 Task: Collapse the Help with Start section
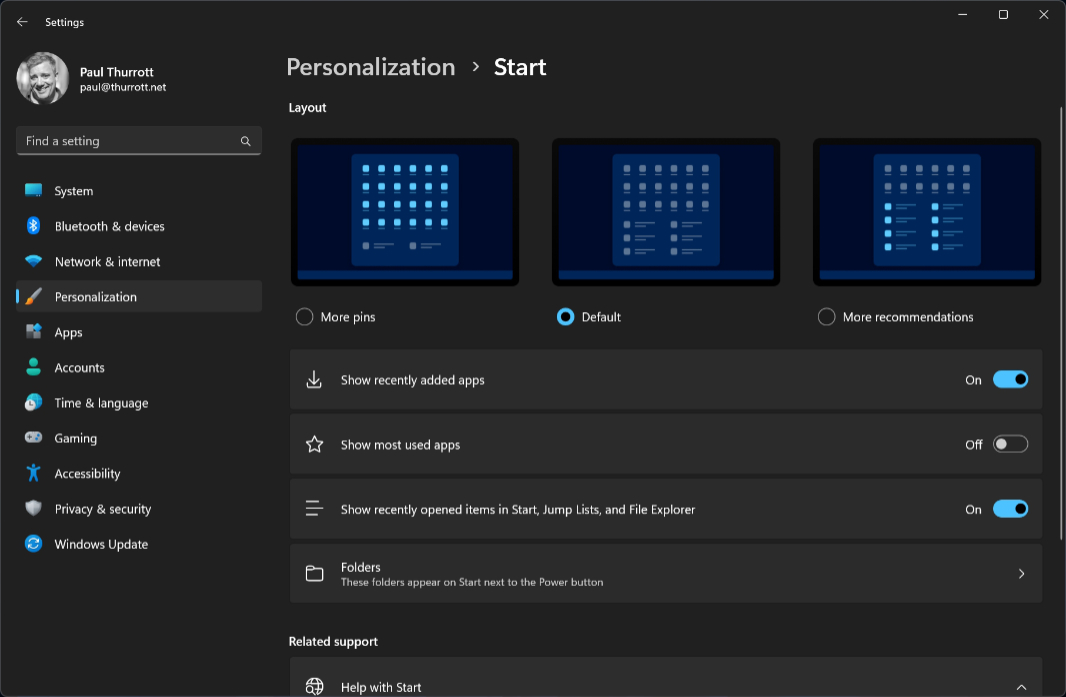(1021, 687)
